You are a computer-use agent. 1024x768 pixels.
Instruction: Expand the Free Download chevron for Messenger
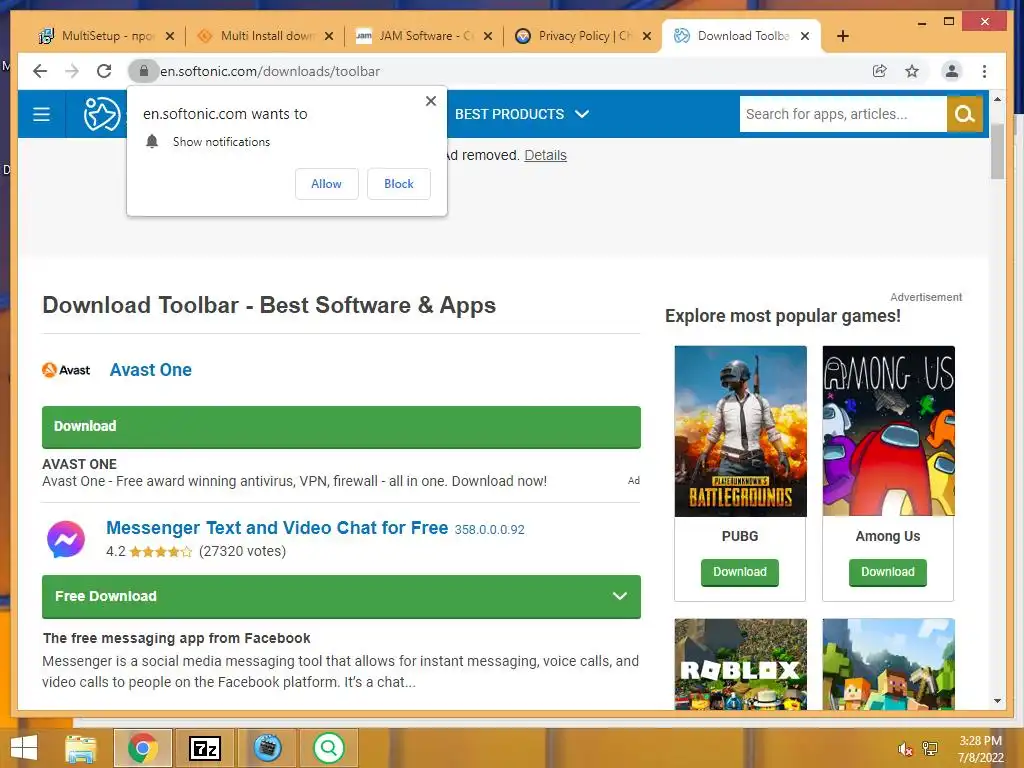pos(620,596)
